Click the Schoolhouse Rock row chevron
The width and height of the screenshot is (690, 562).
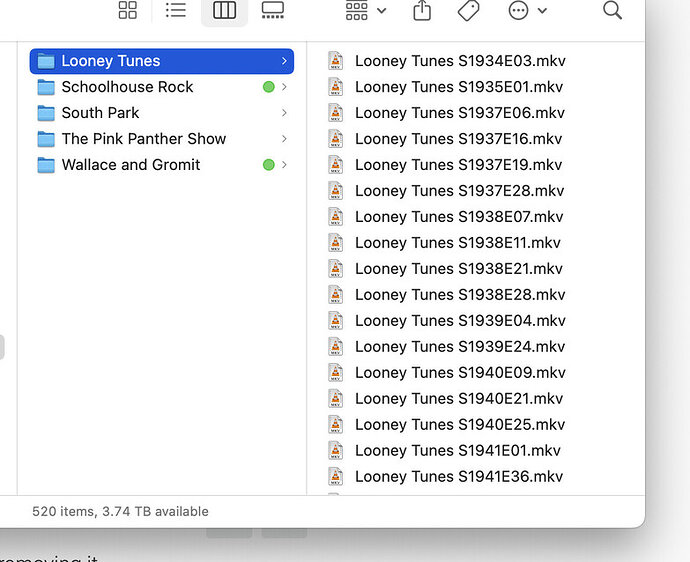284,87
